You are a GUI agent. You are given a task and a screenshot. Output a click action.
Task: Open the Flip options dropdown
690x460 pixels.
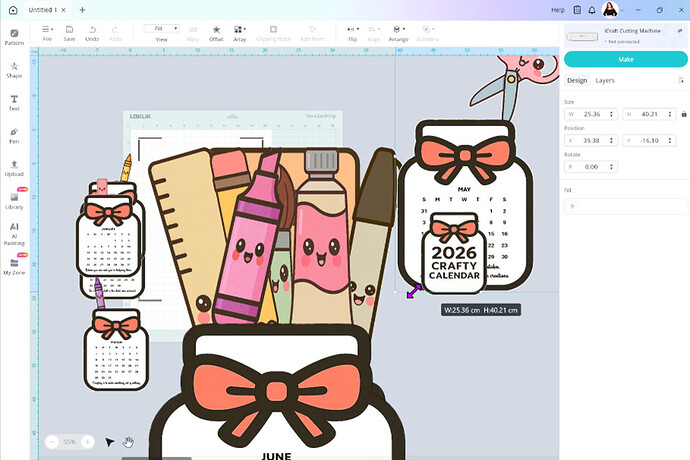[x=353, y=33]
